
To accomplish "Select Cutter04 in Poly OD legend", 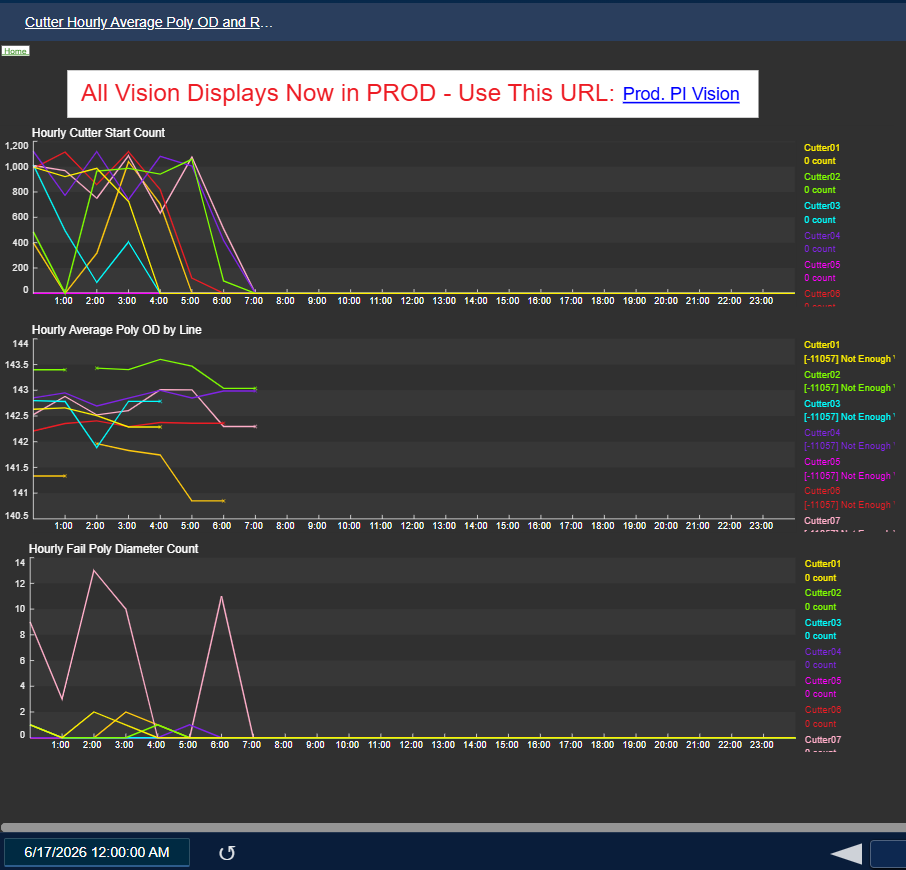I will point(822,433).
